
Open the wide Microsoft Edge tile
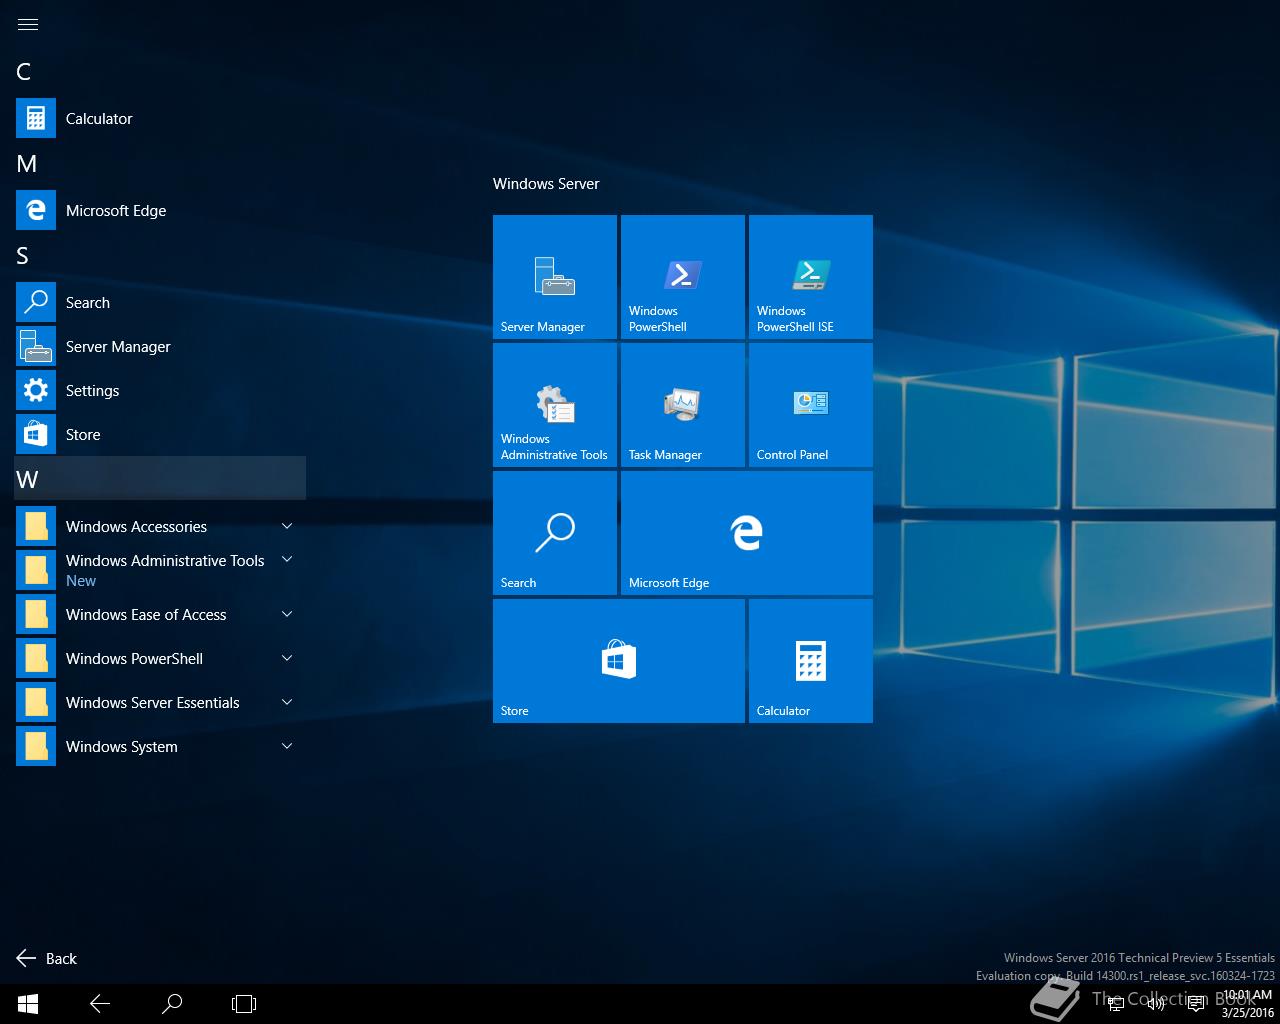747,533
